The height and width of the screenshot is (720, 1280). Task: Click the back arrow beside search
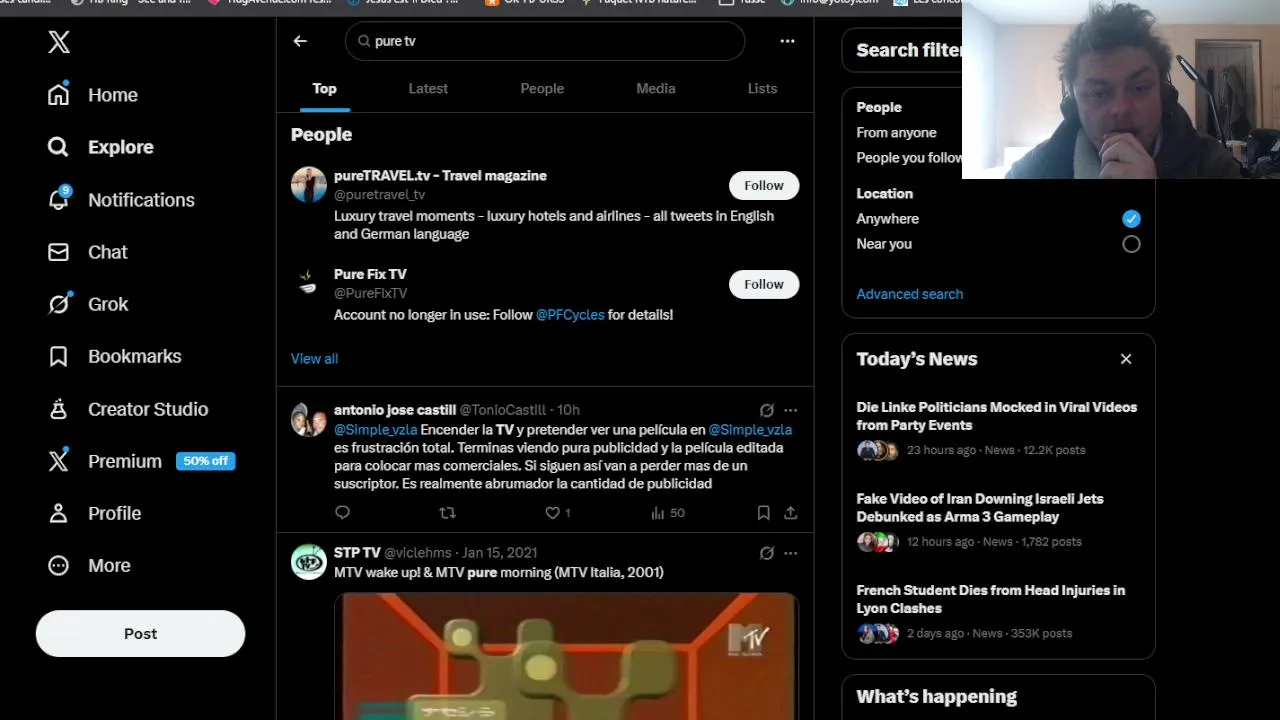300,41
